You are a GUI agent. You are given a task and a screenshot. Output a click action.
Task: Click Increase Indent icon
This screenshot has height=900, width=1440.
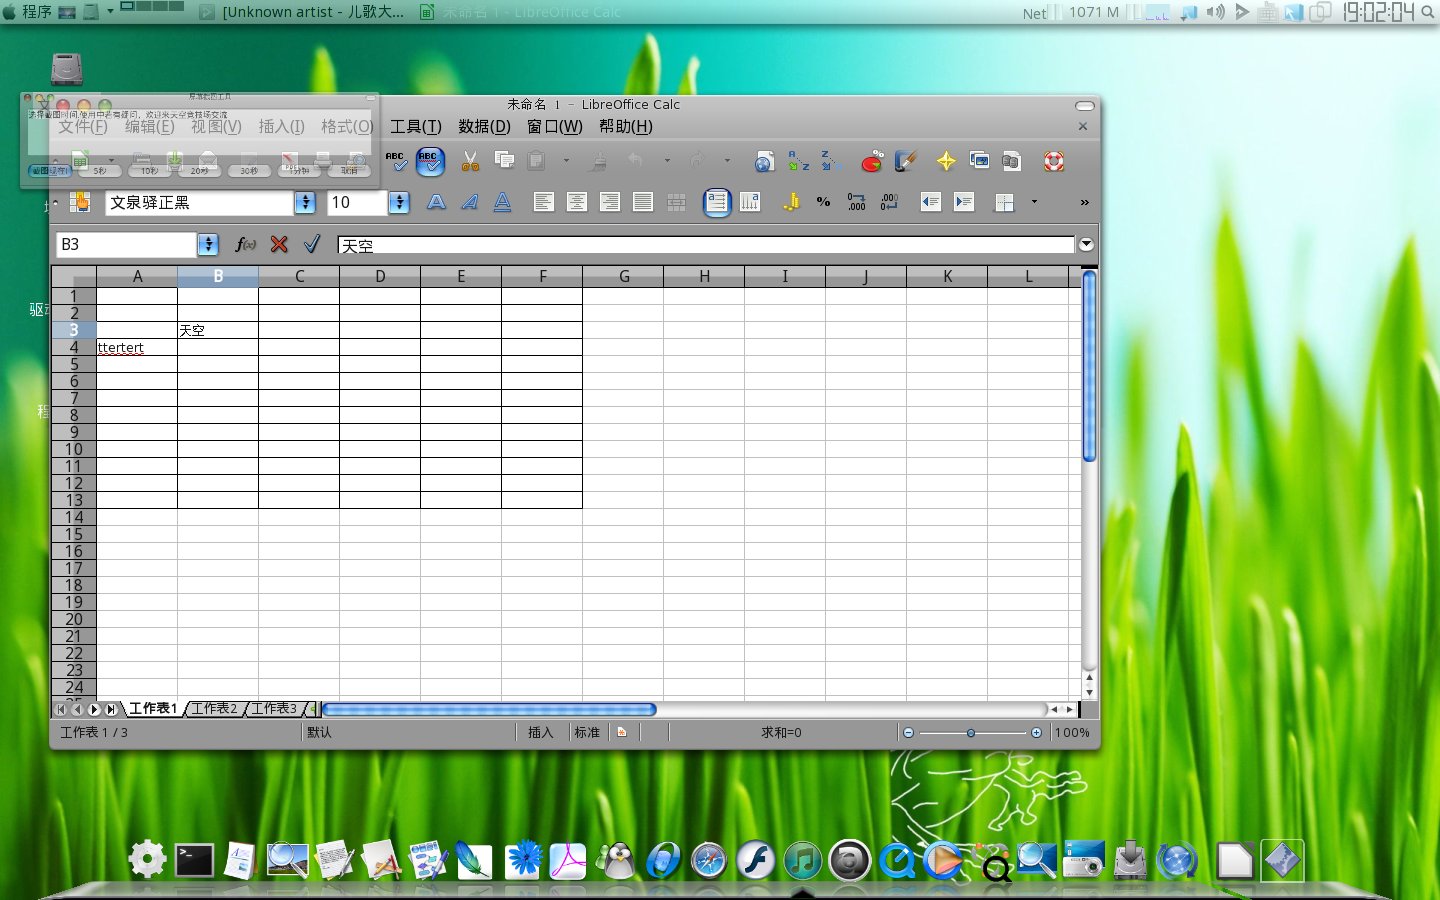964,202
